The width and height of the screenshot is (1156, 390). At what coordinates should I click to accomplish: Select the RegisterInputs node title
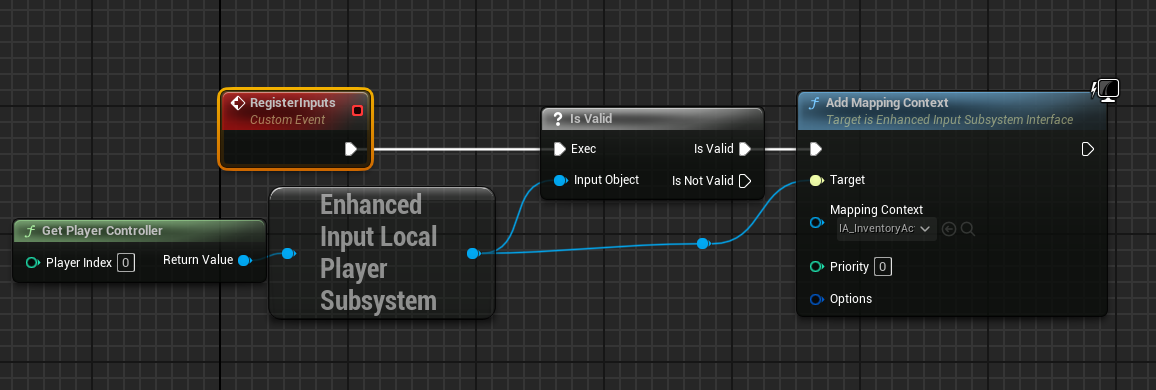tap(293, 102)
